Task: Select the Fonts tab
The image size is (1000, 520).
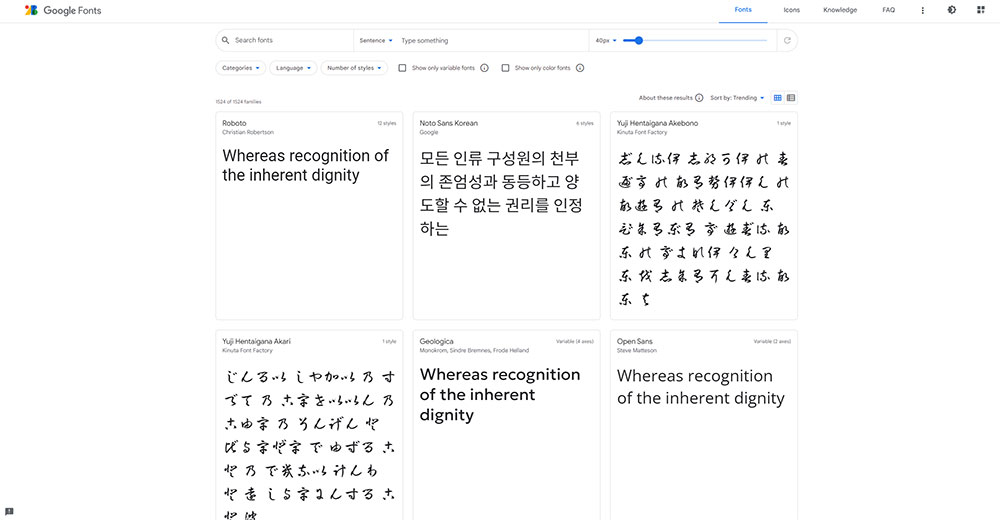Action: point(743,10)
